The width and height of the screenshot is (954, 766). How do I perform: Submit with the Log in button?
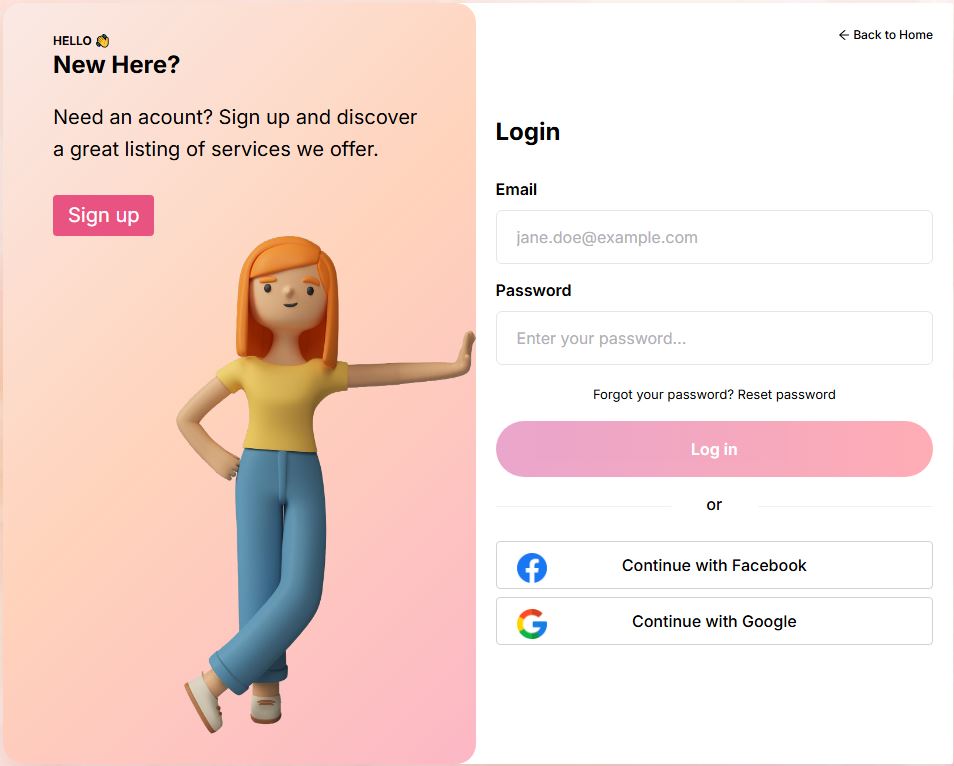pyautogui.click(x=714, y=449)
